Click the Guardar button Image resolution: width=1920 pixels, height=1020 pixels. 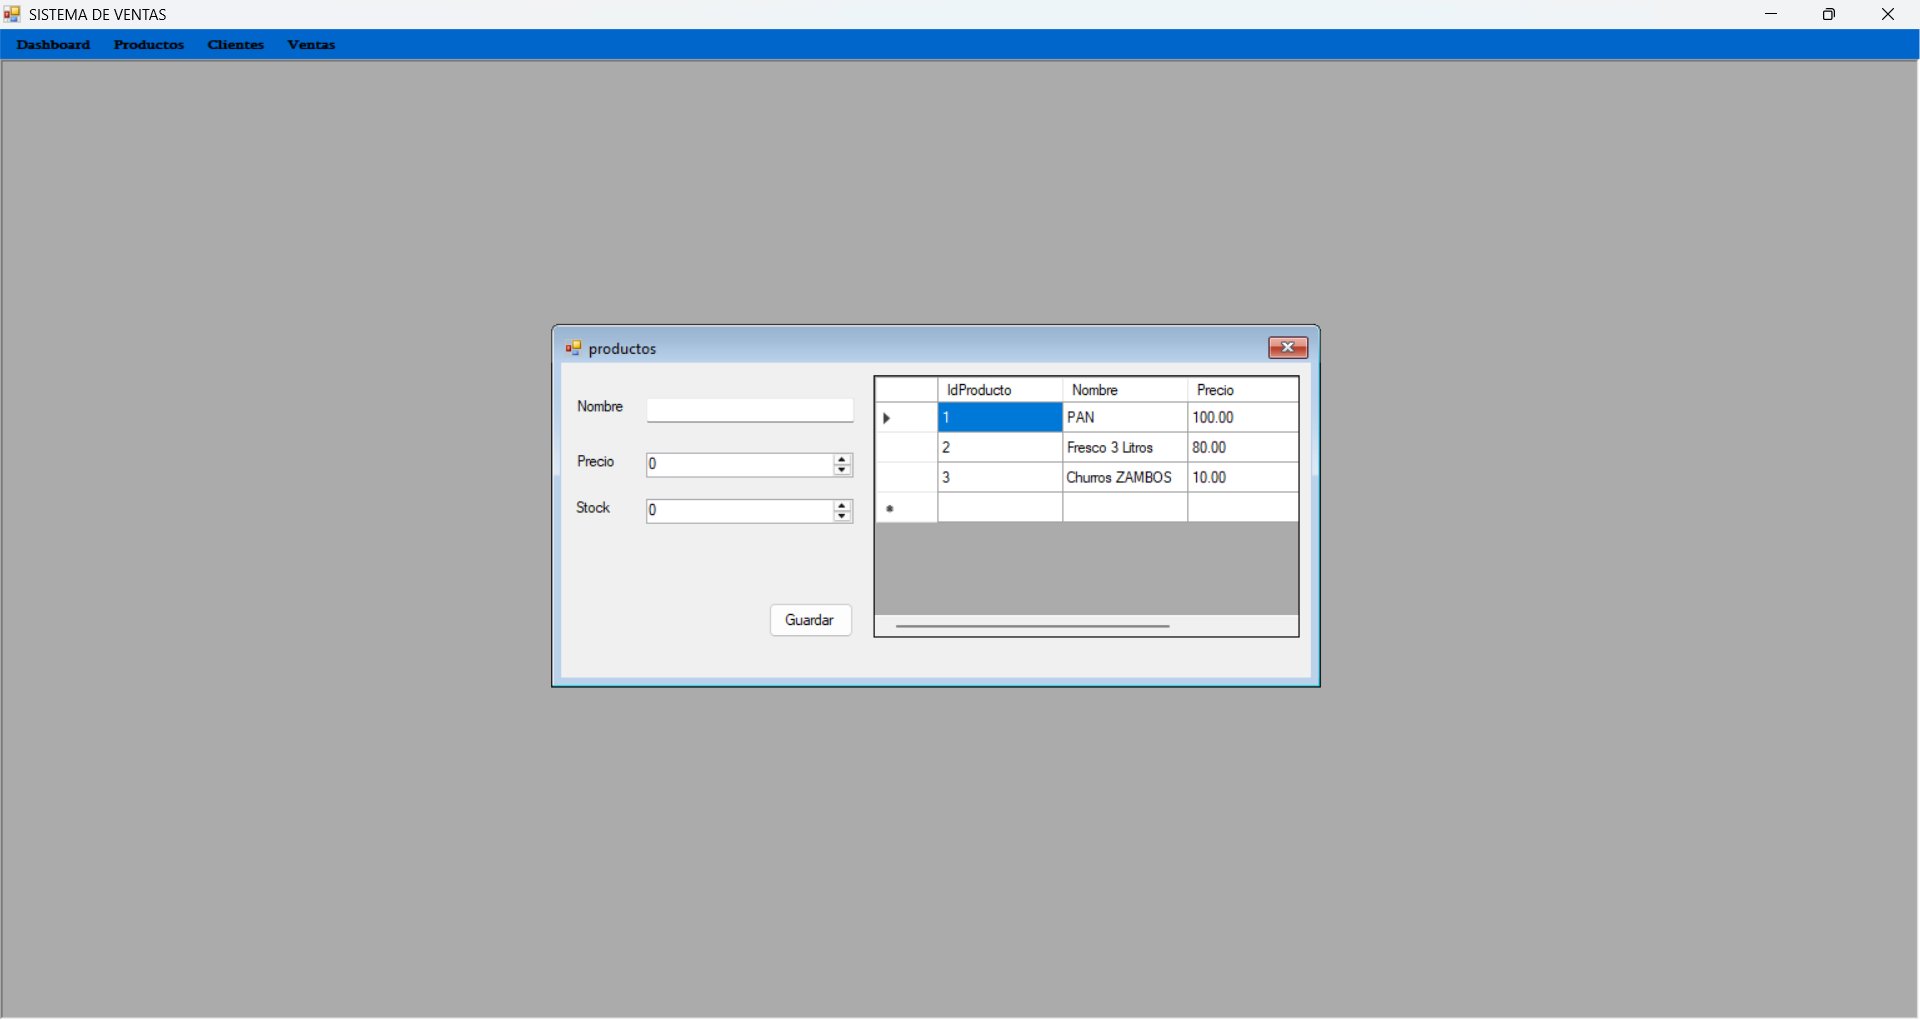click(811, 621)
